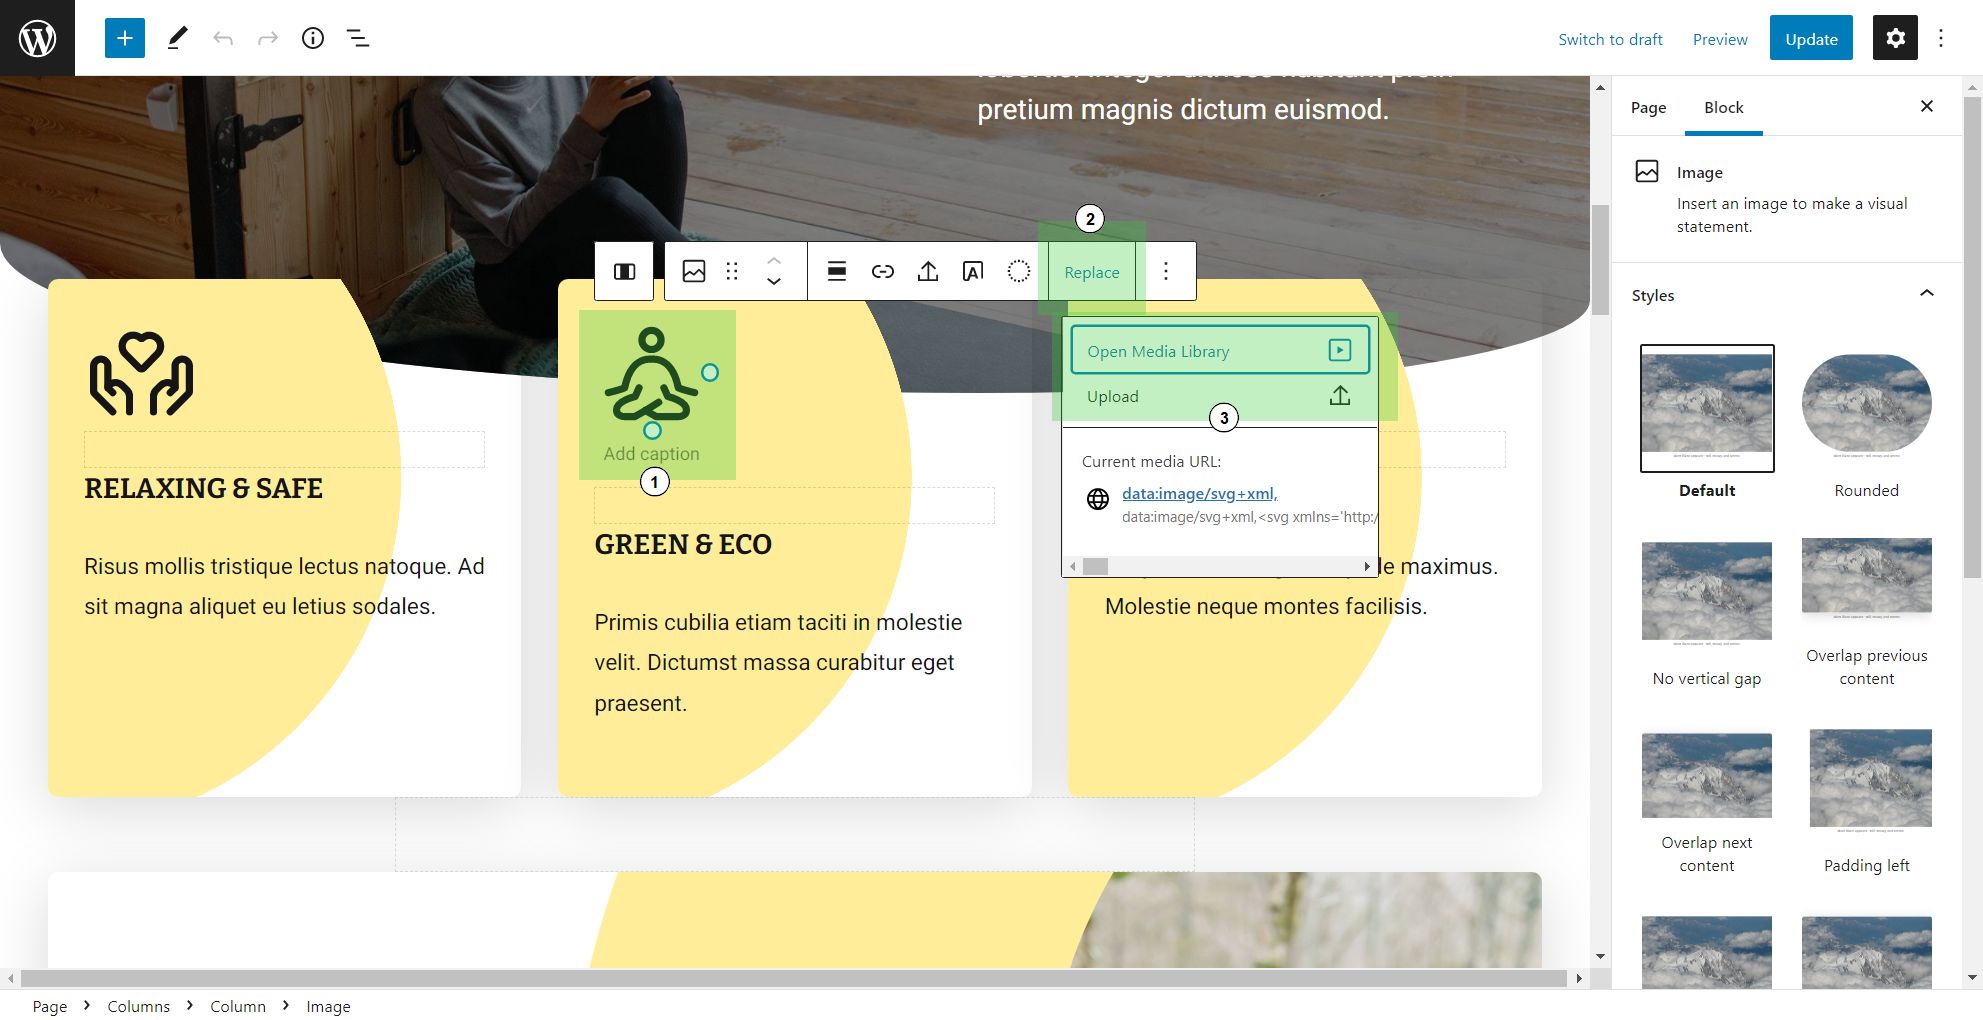Image resolution: width=1983 pixels, height=1020 pixels.
Task: Click the Switch to draft link
Action: 1609,39
